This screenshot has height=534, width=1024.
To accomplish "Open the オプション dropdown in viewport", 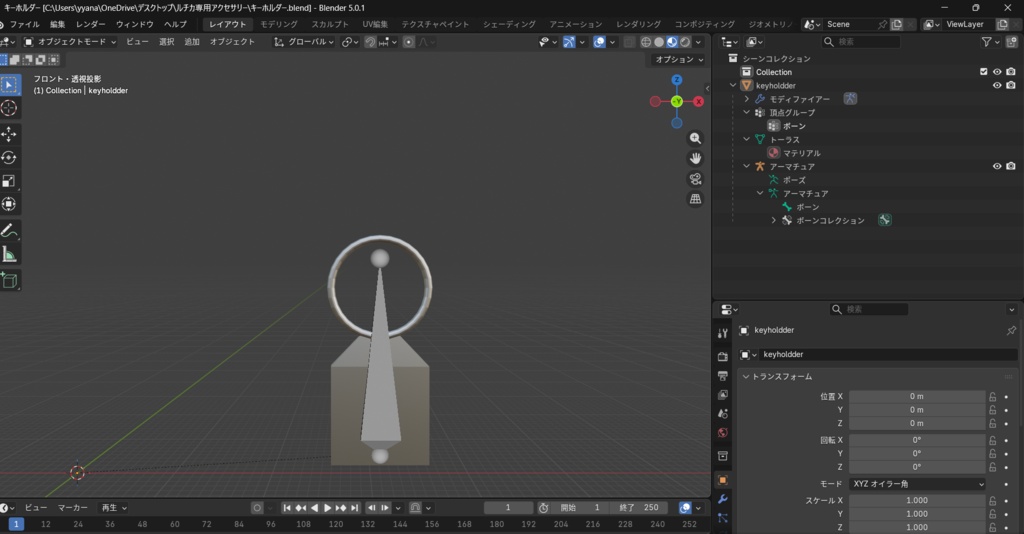I will (679, 59).
